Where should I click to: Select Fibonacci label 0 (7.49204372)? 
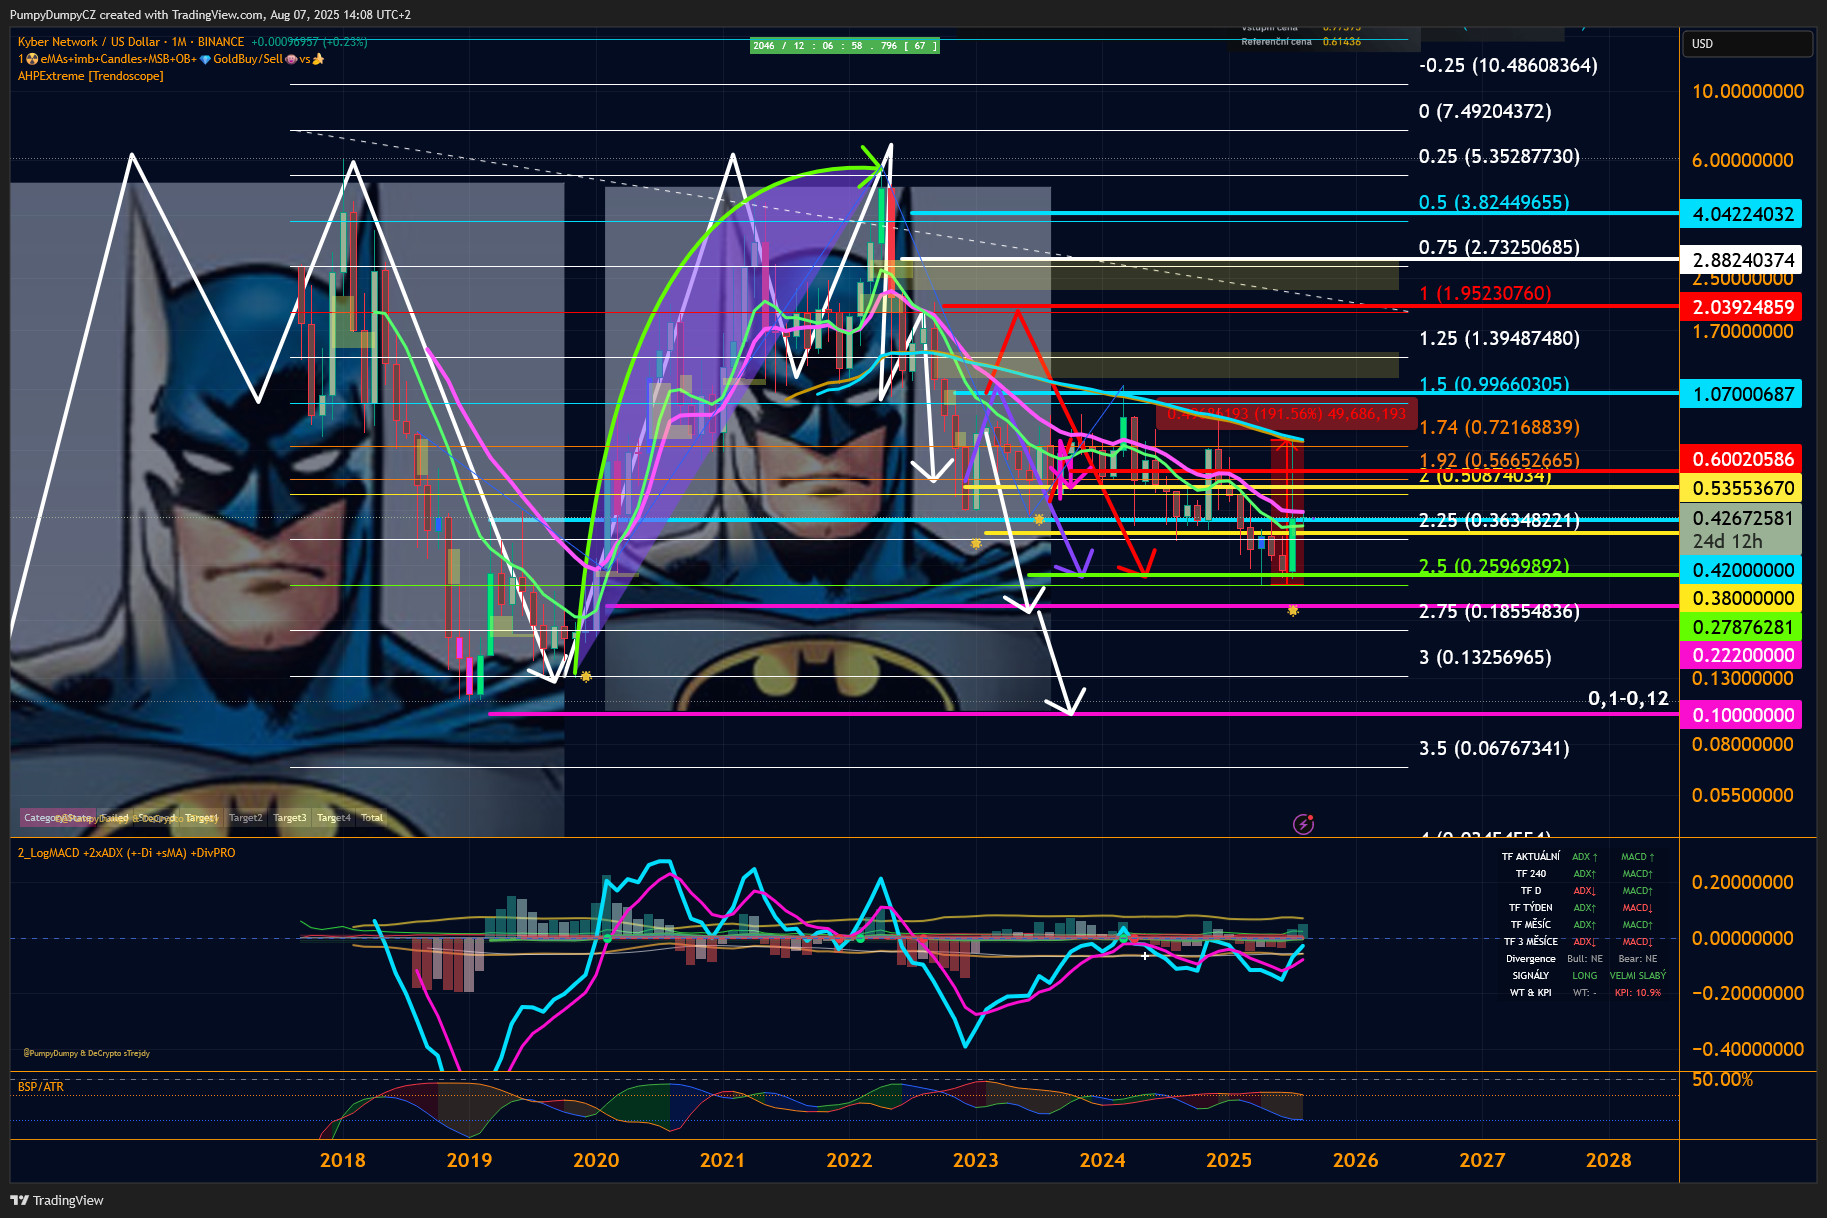[1485, 111]
